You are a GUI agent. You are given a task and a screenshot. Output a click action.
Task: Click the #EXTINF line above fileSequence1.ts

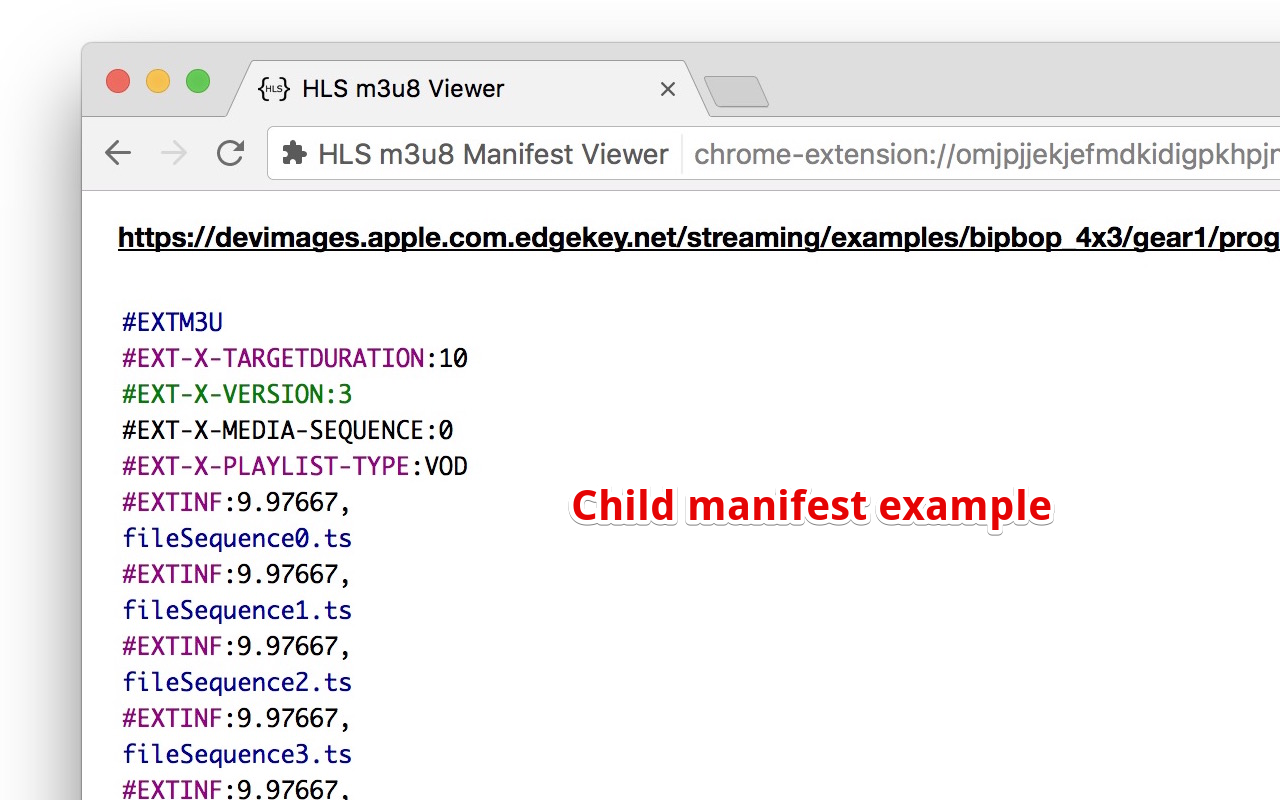pyautogui.click(x=237, y=574)
